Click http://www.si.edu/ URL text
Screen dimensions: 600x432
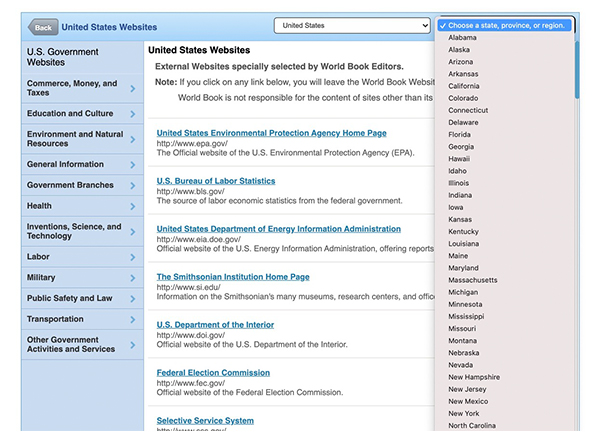pos(188,287)
